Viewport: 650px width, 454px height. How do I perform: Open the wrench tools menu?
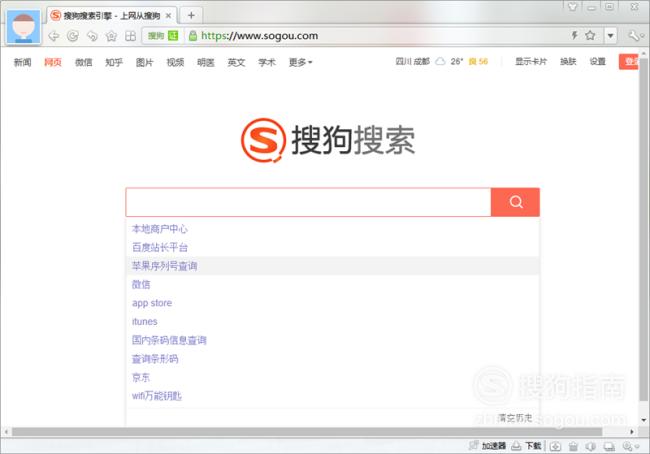point(635,36)
